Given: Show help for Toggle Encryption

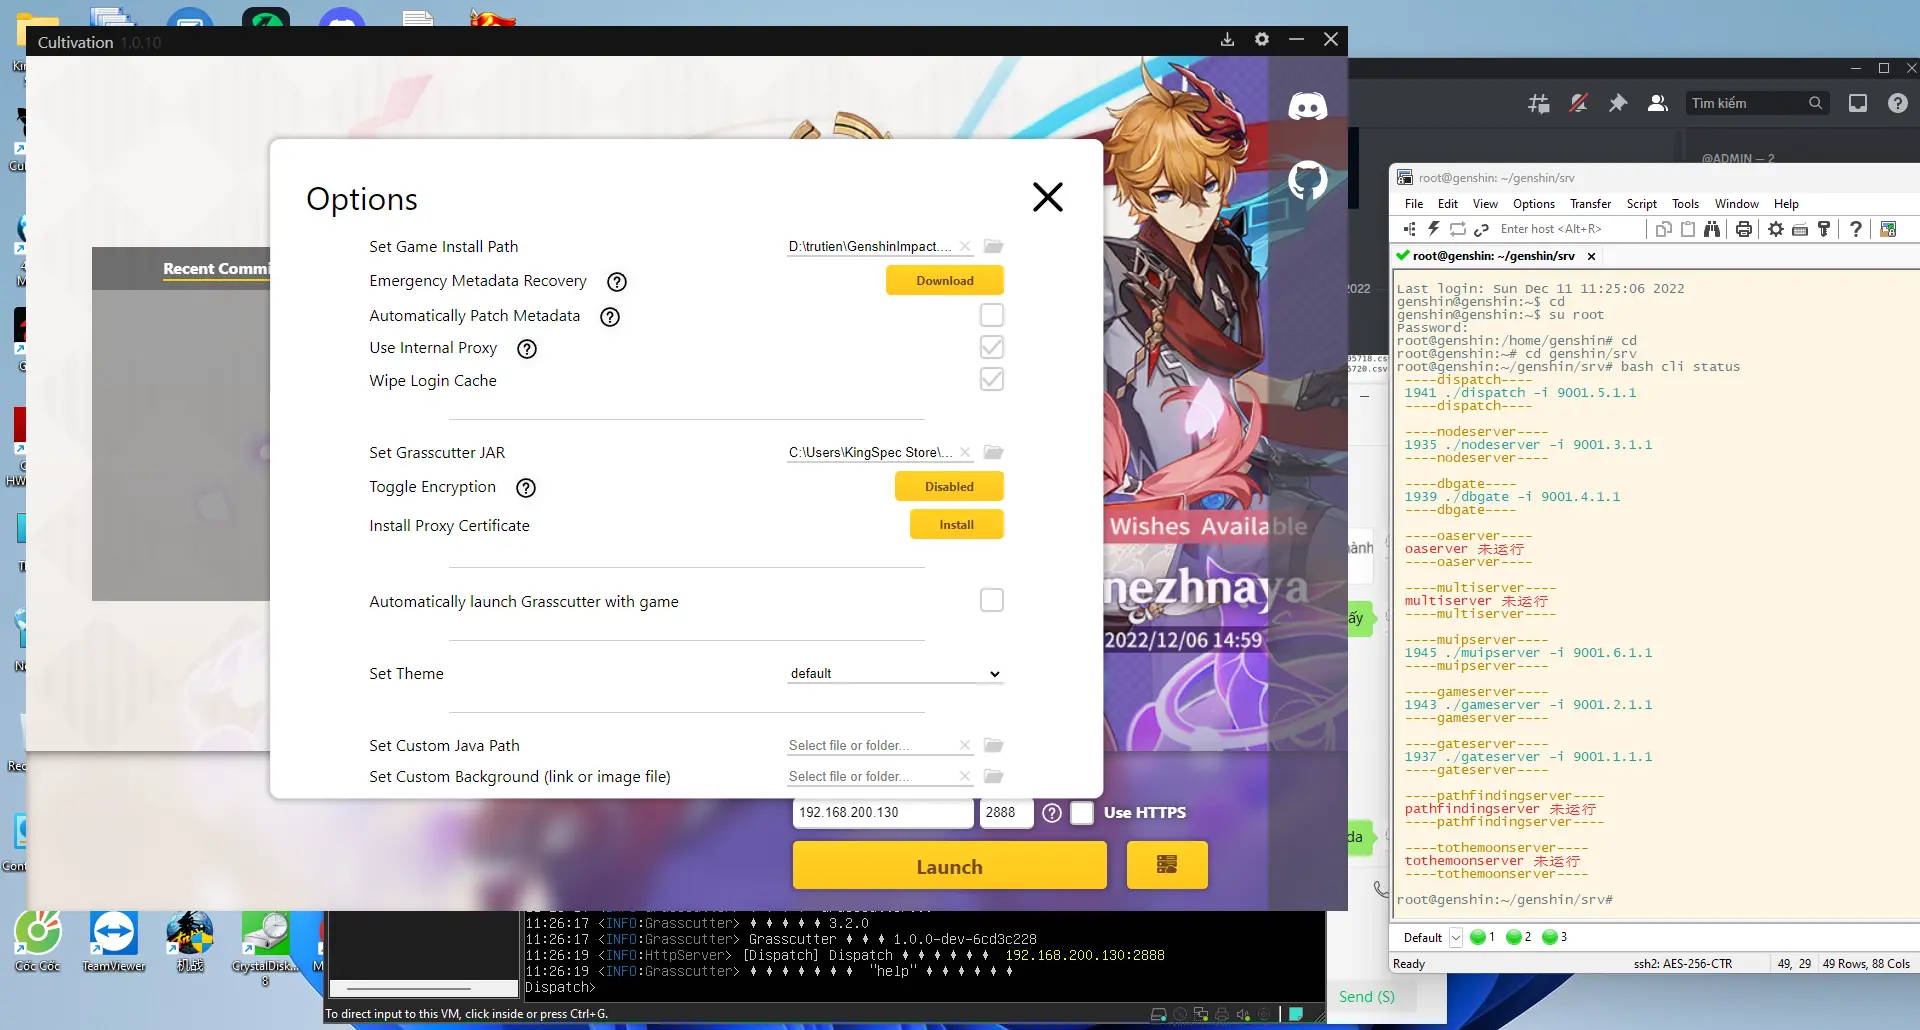Looking at the screenshot, I should click(x=526, y=488).
